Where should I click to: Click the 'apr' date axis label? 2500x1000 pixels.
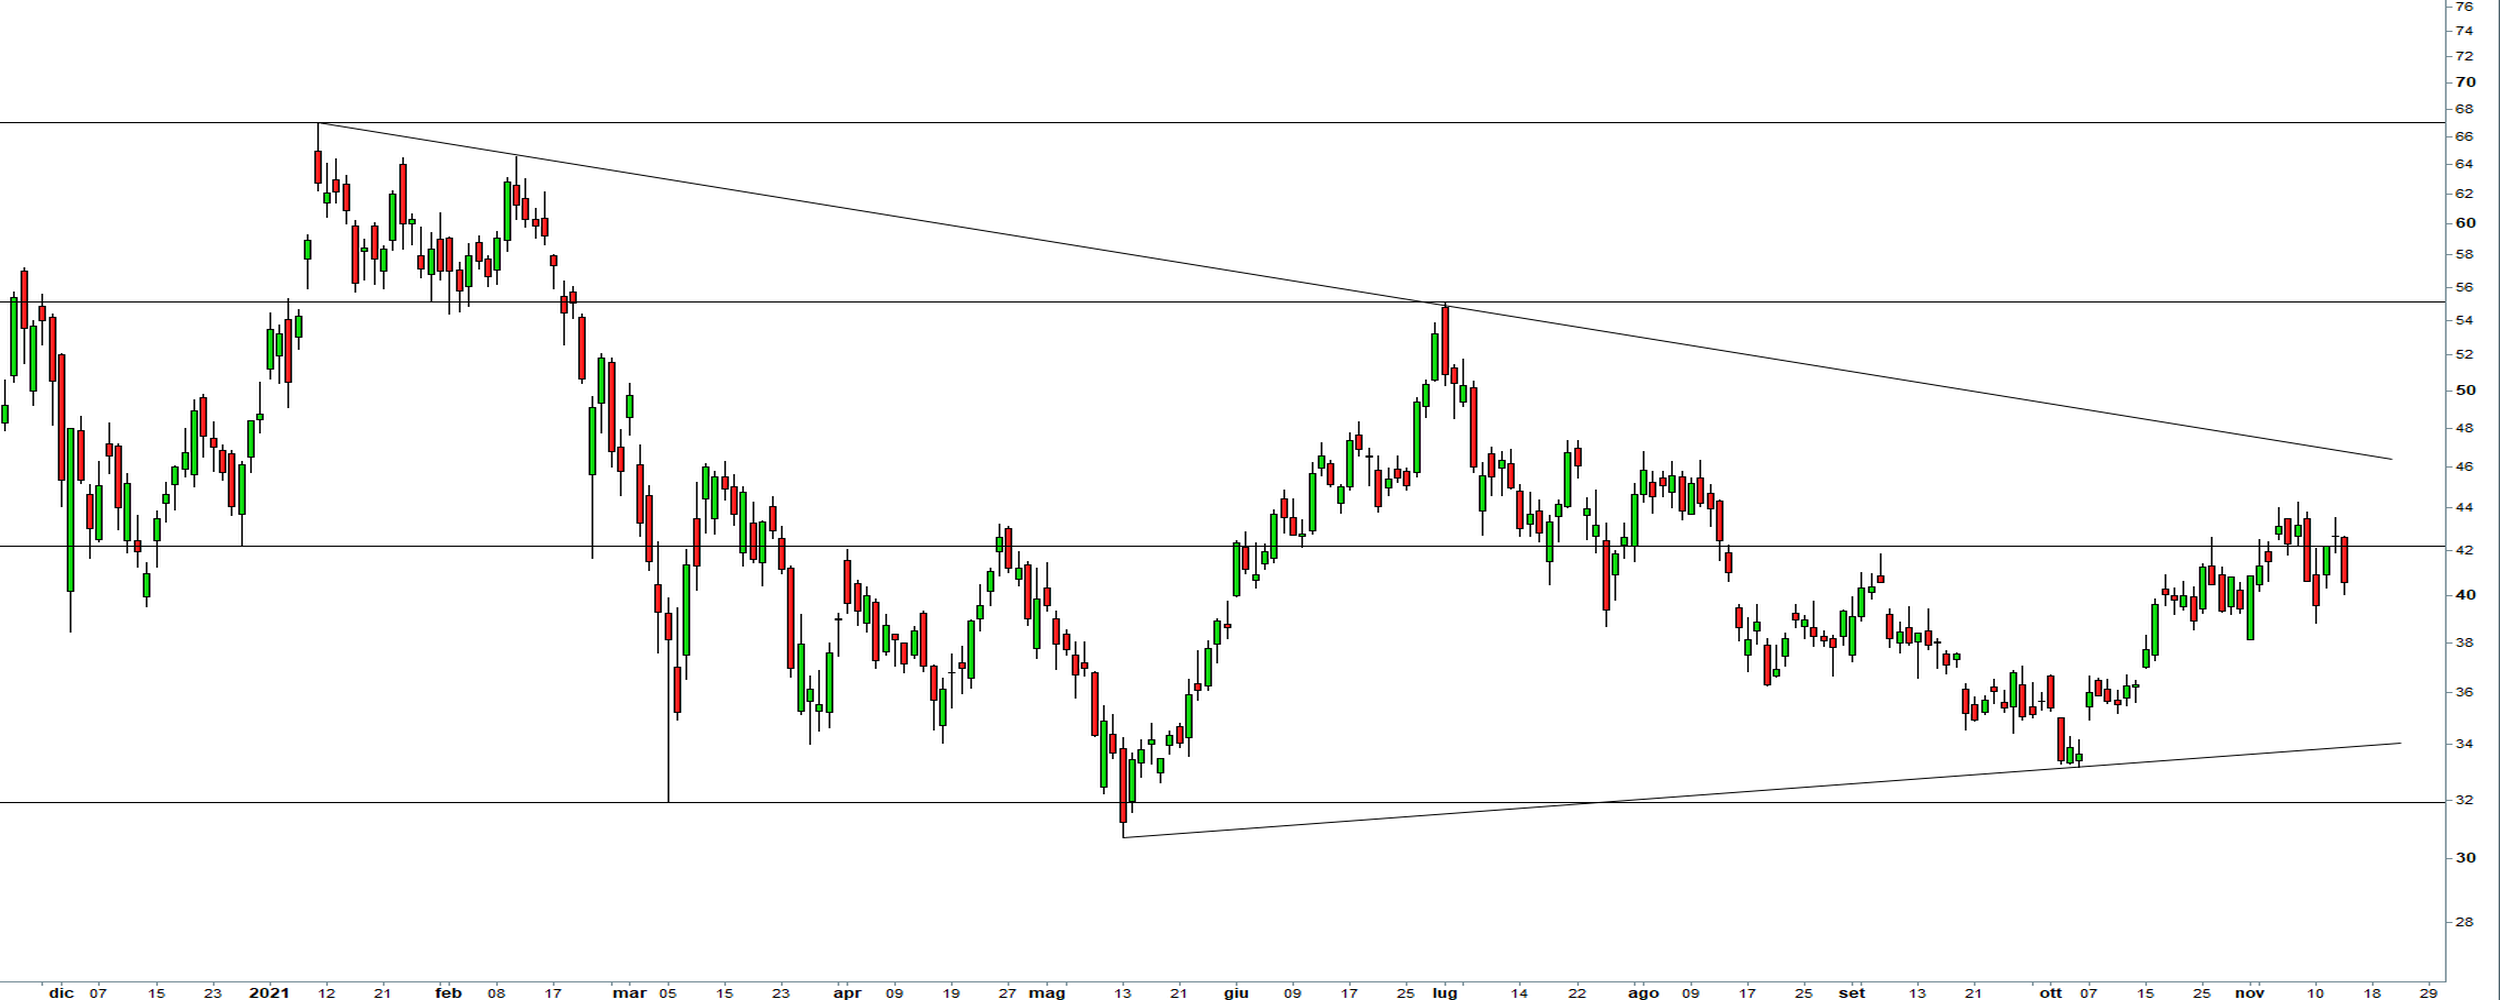tap(847, 993)
